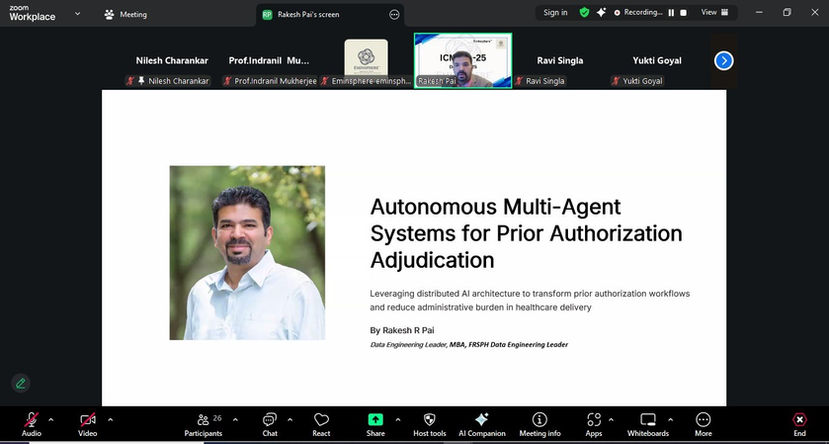Select Yukti Goyal's video tile

click(x=657, y=61)
